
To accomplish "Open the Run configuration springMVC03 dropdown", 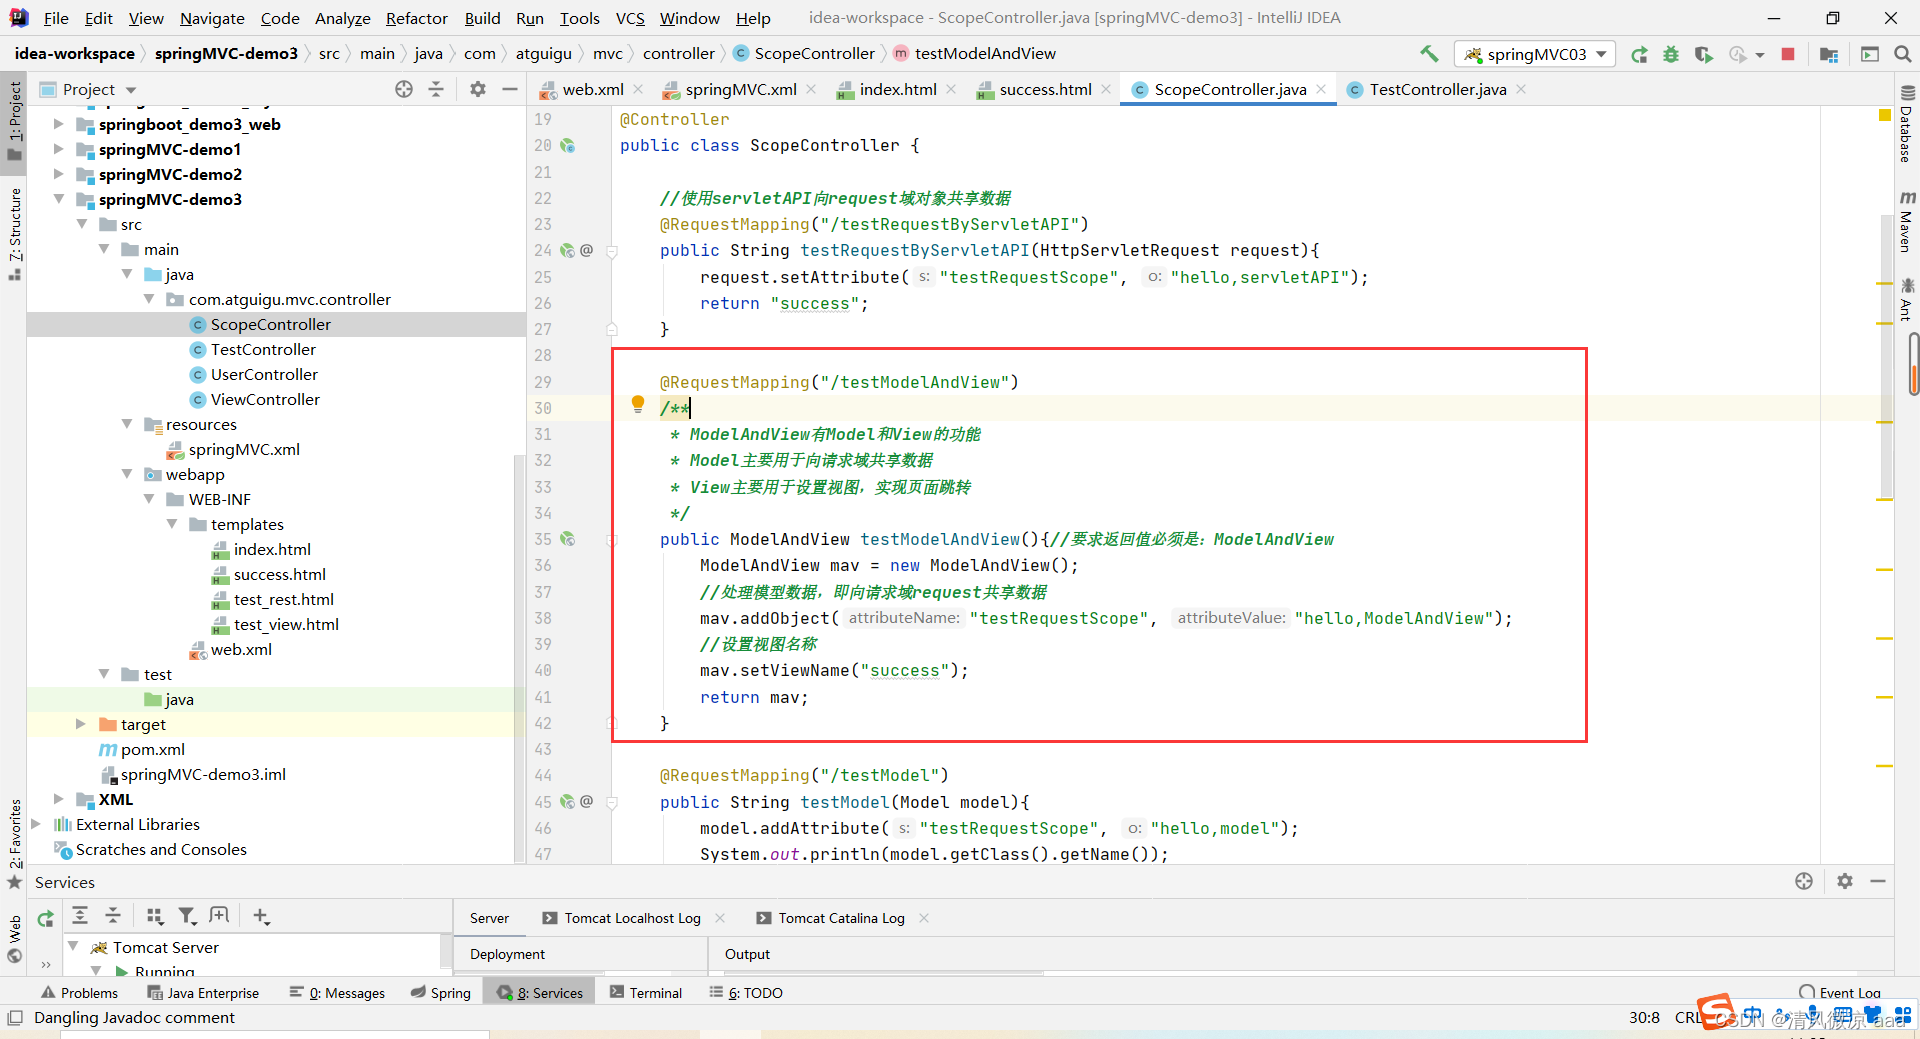I will click(x=1536, y=54).
